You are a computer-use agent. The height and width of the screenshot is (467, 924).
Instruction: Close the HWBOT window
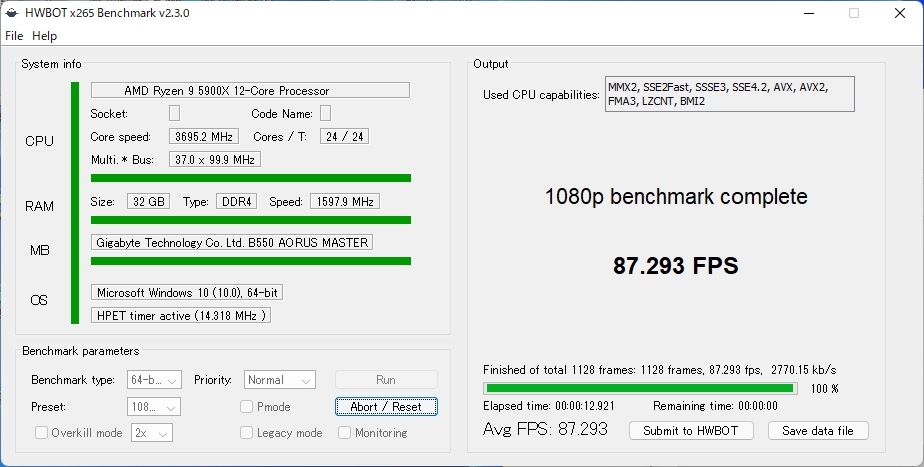(900, 13)
